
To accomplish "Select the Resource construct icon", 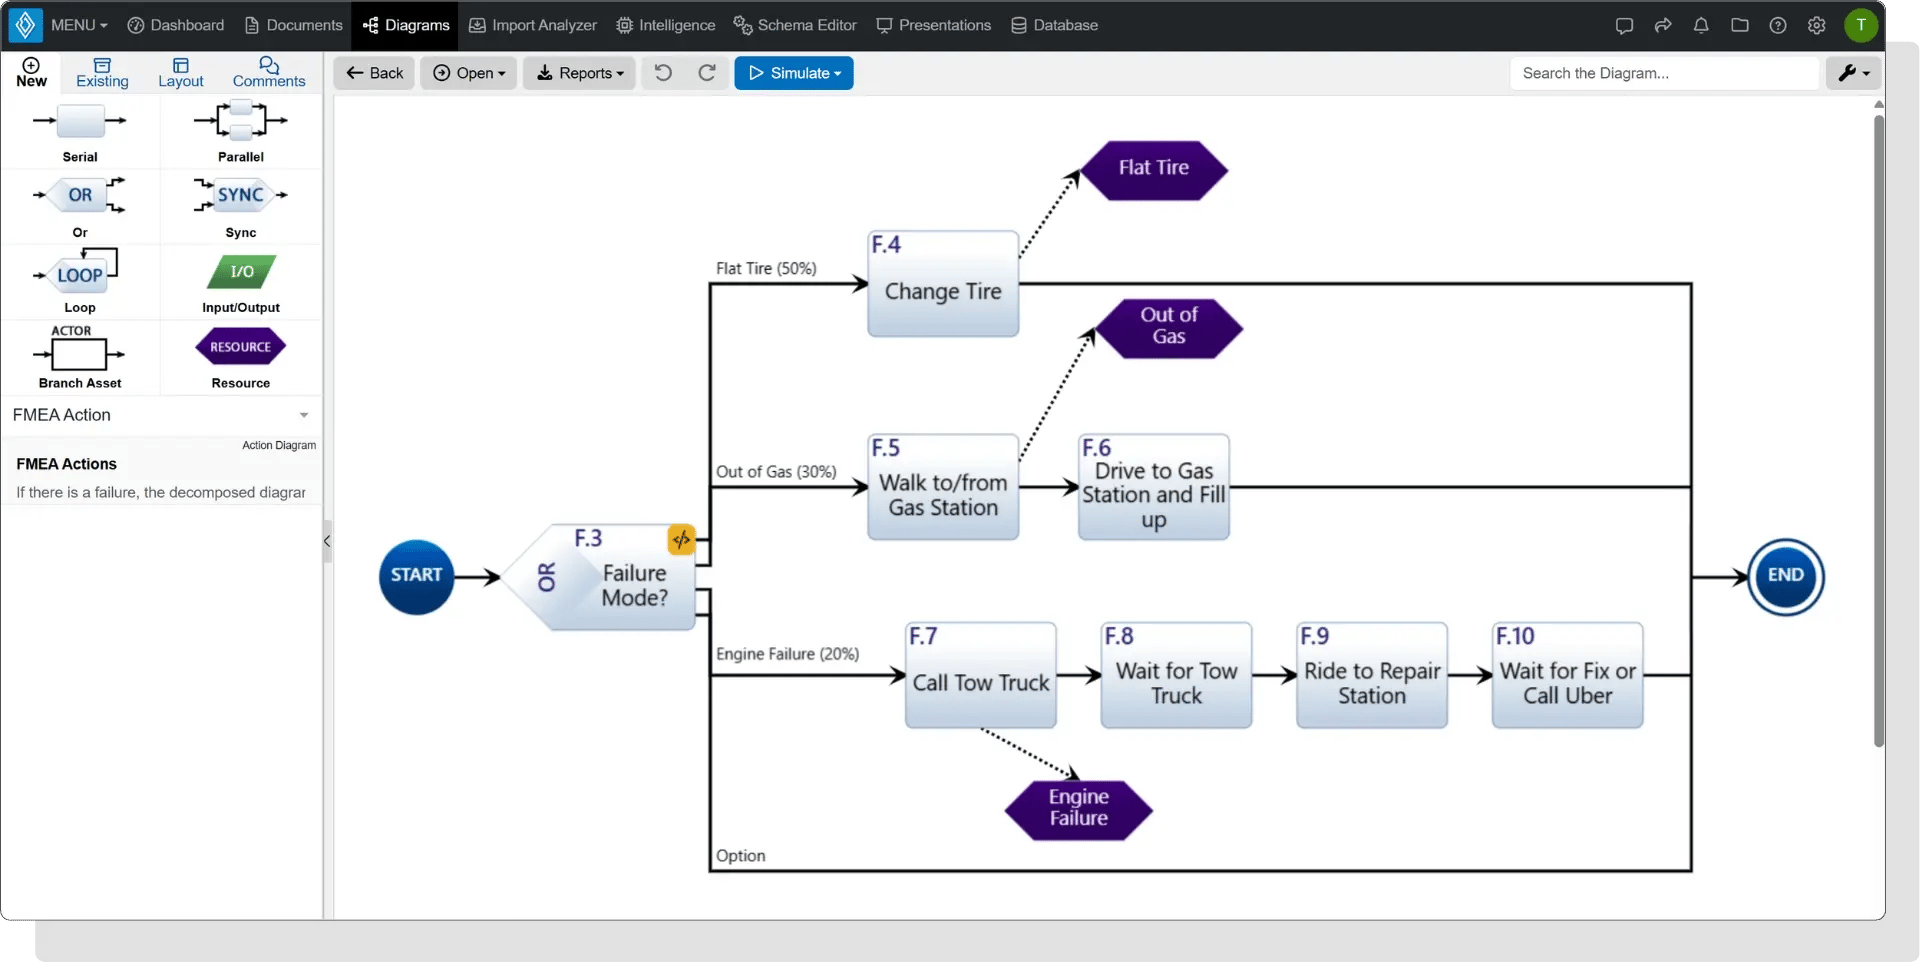I will click(241, 347).
